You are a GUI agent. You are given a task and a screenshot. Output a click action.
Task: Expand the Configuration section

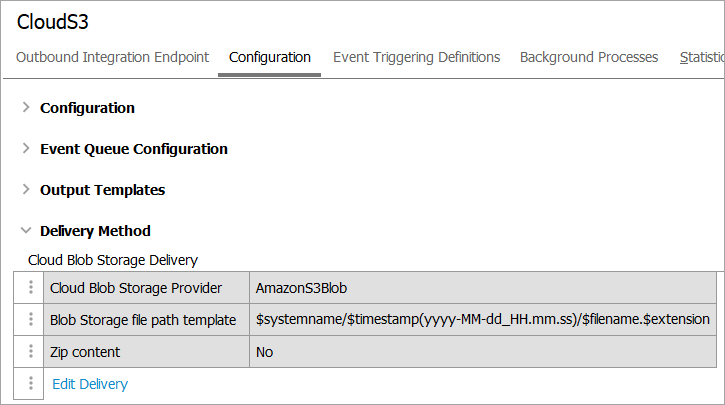pos(26,108)
